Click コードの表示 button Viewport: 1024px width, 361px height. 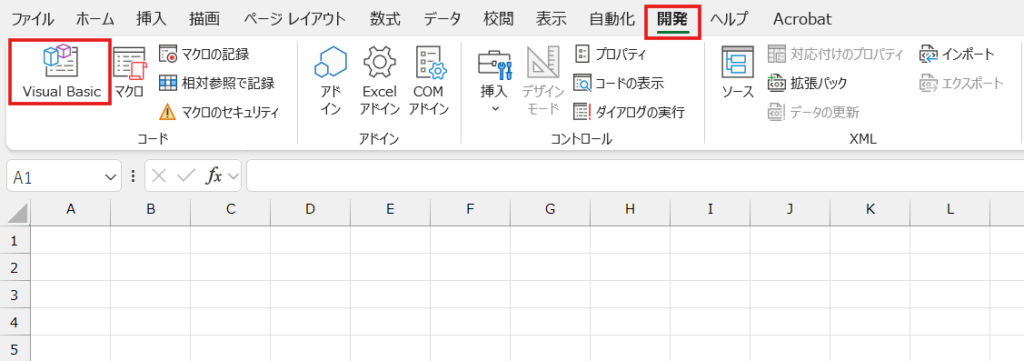pyautogui.click(x=618, y=83)
